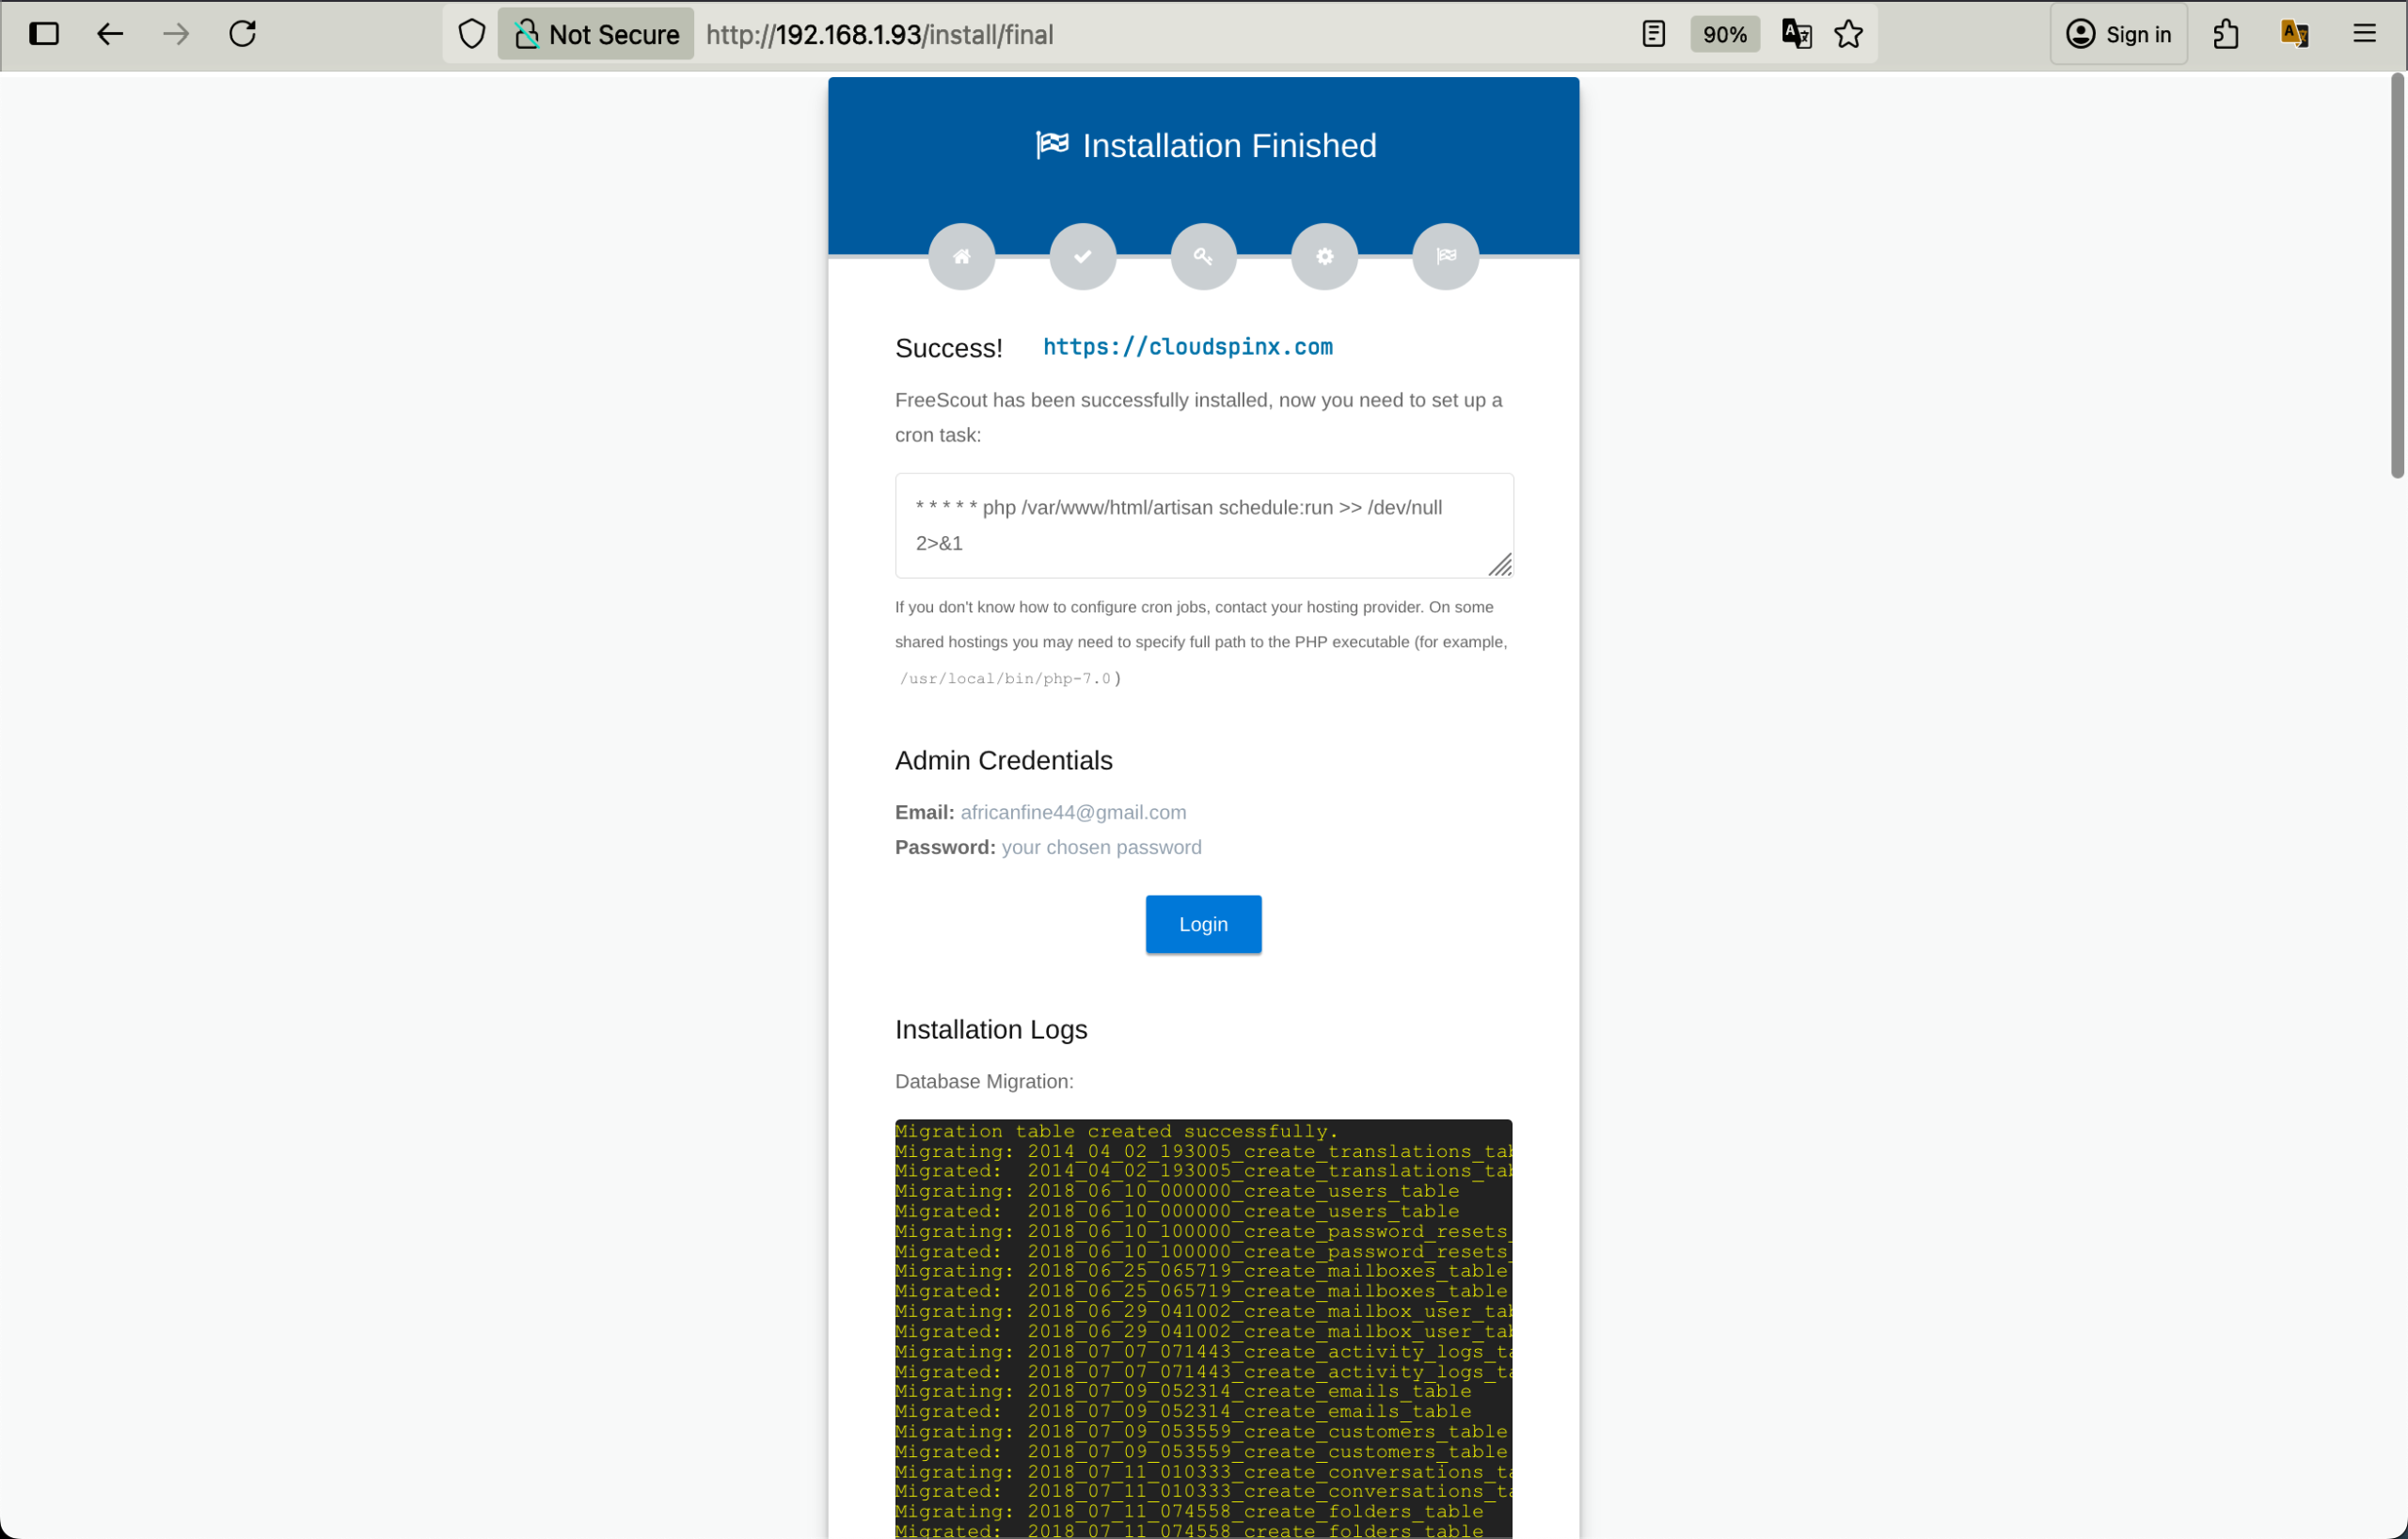This screenshot has width=2408, height=1539.
Task: Navigate back using the browser arrow
Action: [x=110, y=33]
